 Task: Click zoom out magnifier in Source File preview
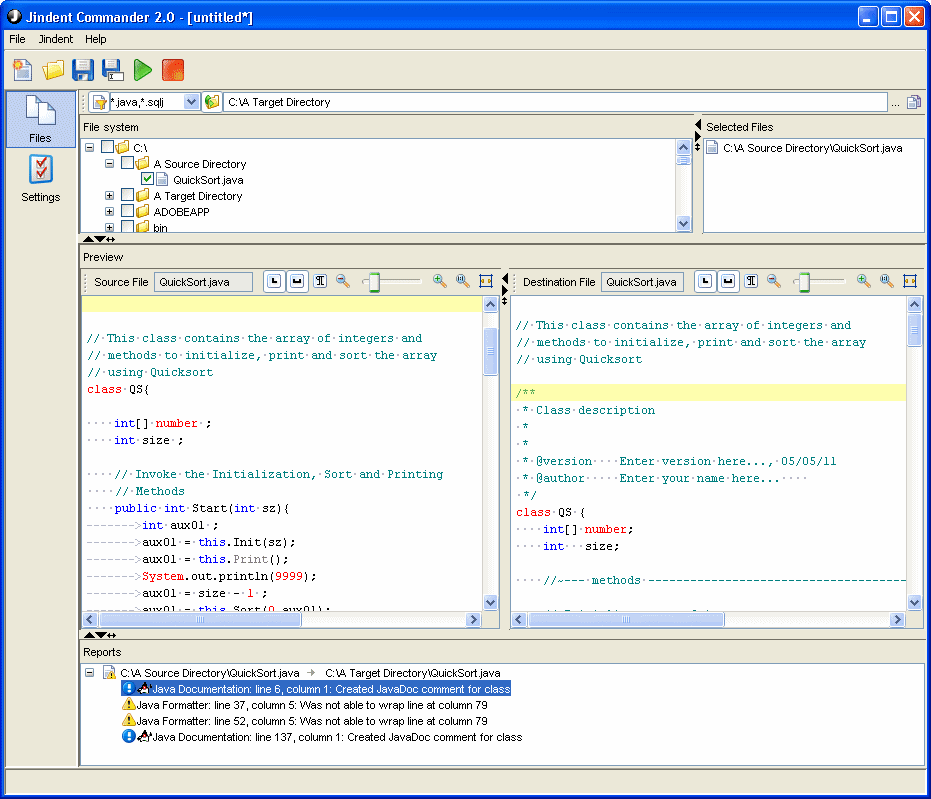[343, 282]
